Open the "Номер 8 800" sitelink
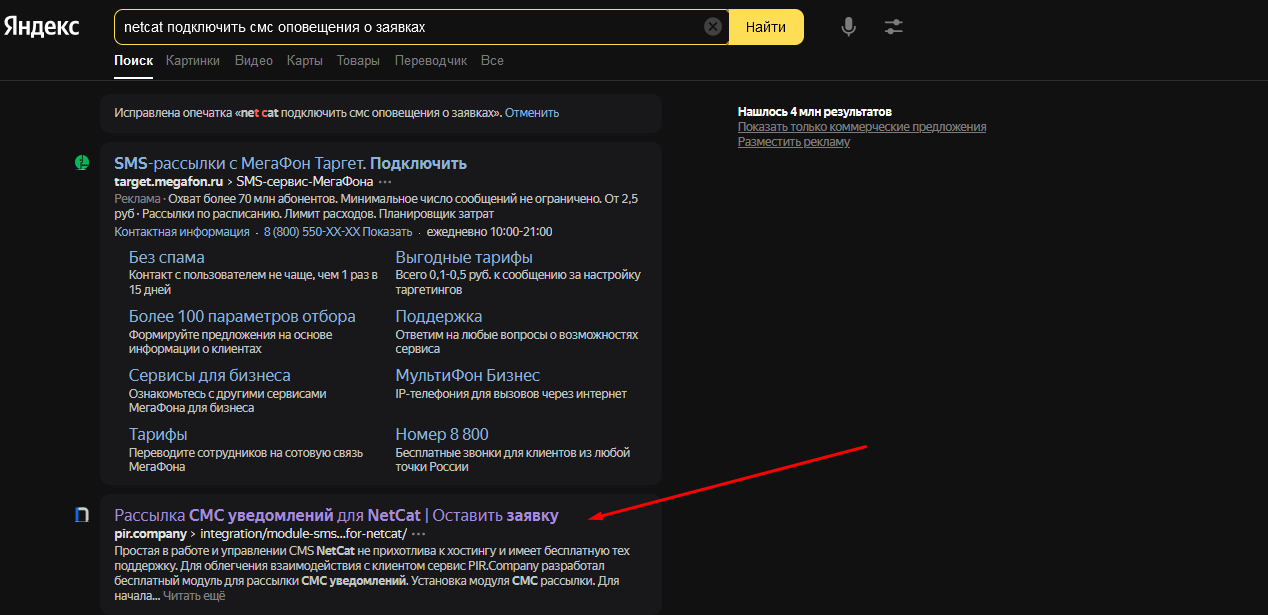 coord(442,435)
